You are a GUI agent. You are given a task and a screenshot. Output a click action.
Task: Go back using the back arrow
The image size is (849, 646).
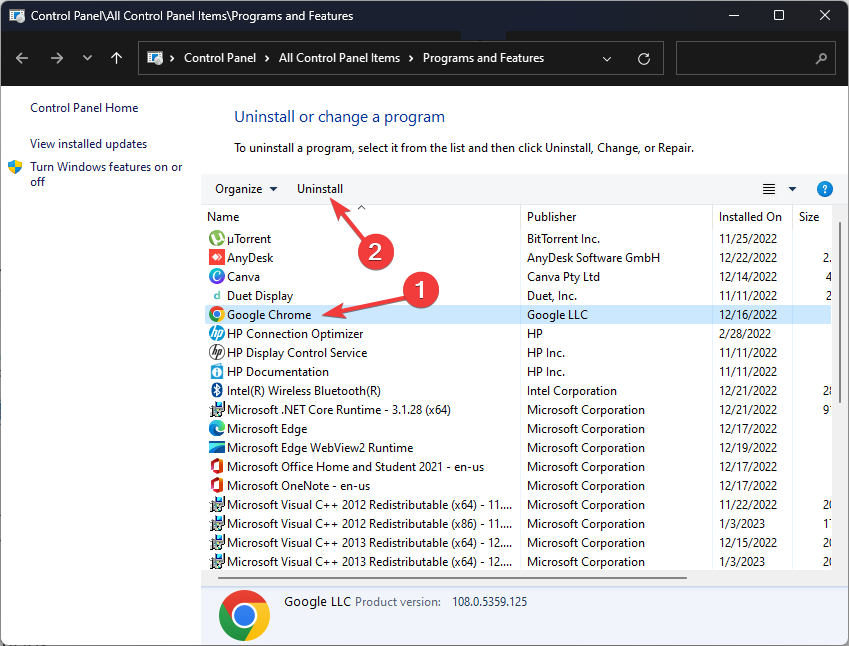(22, 58)
